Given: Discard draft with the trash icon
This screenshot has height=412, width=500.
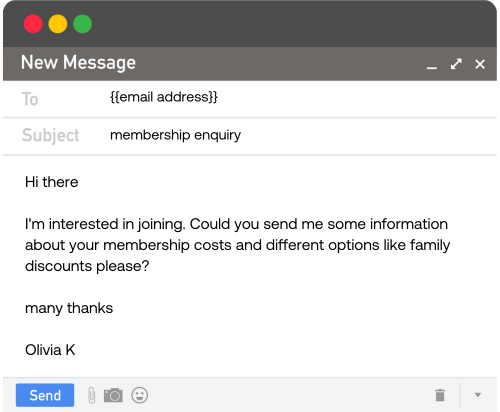Looking at the screenshot, I should click(x=440, y=395).
